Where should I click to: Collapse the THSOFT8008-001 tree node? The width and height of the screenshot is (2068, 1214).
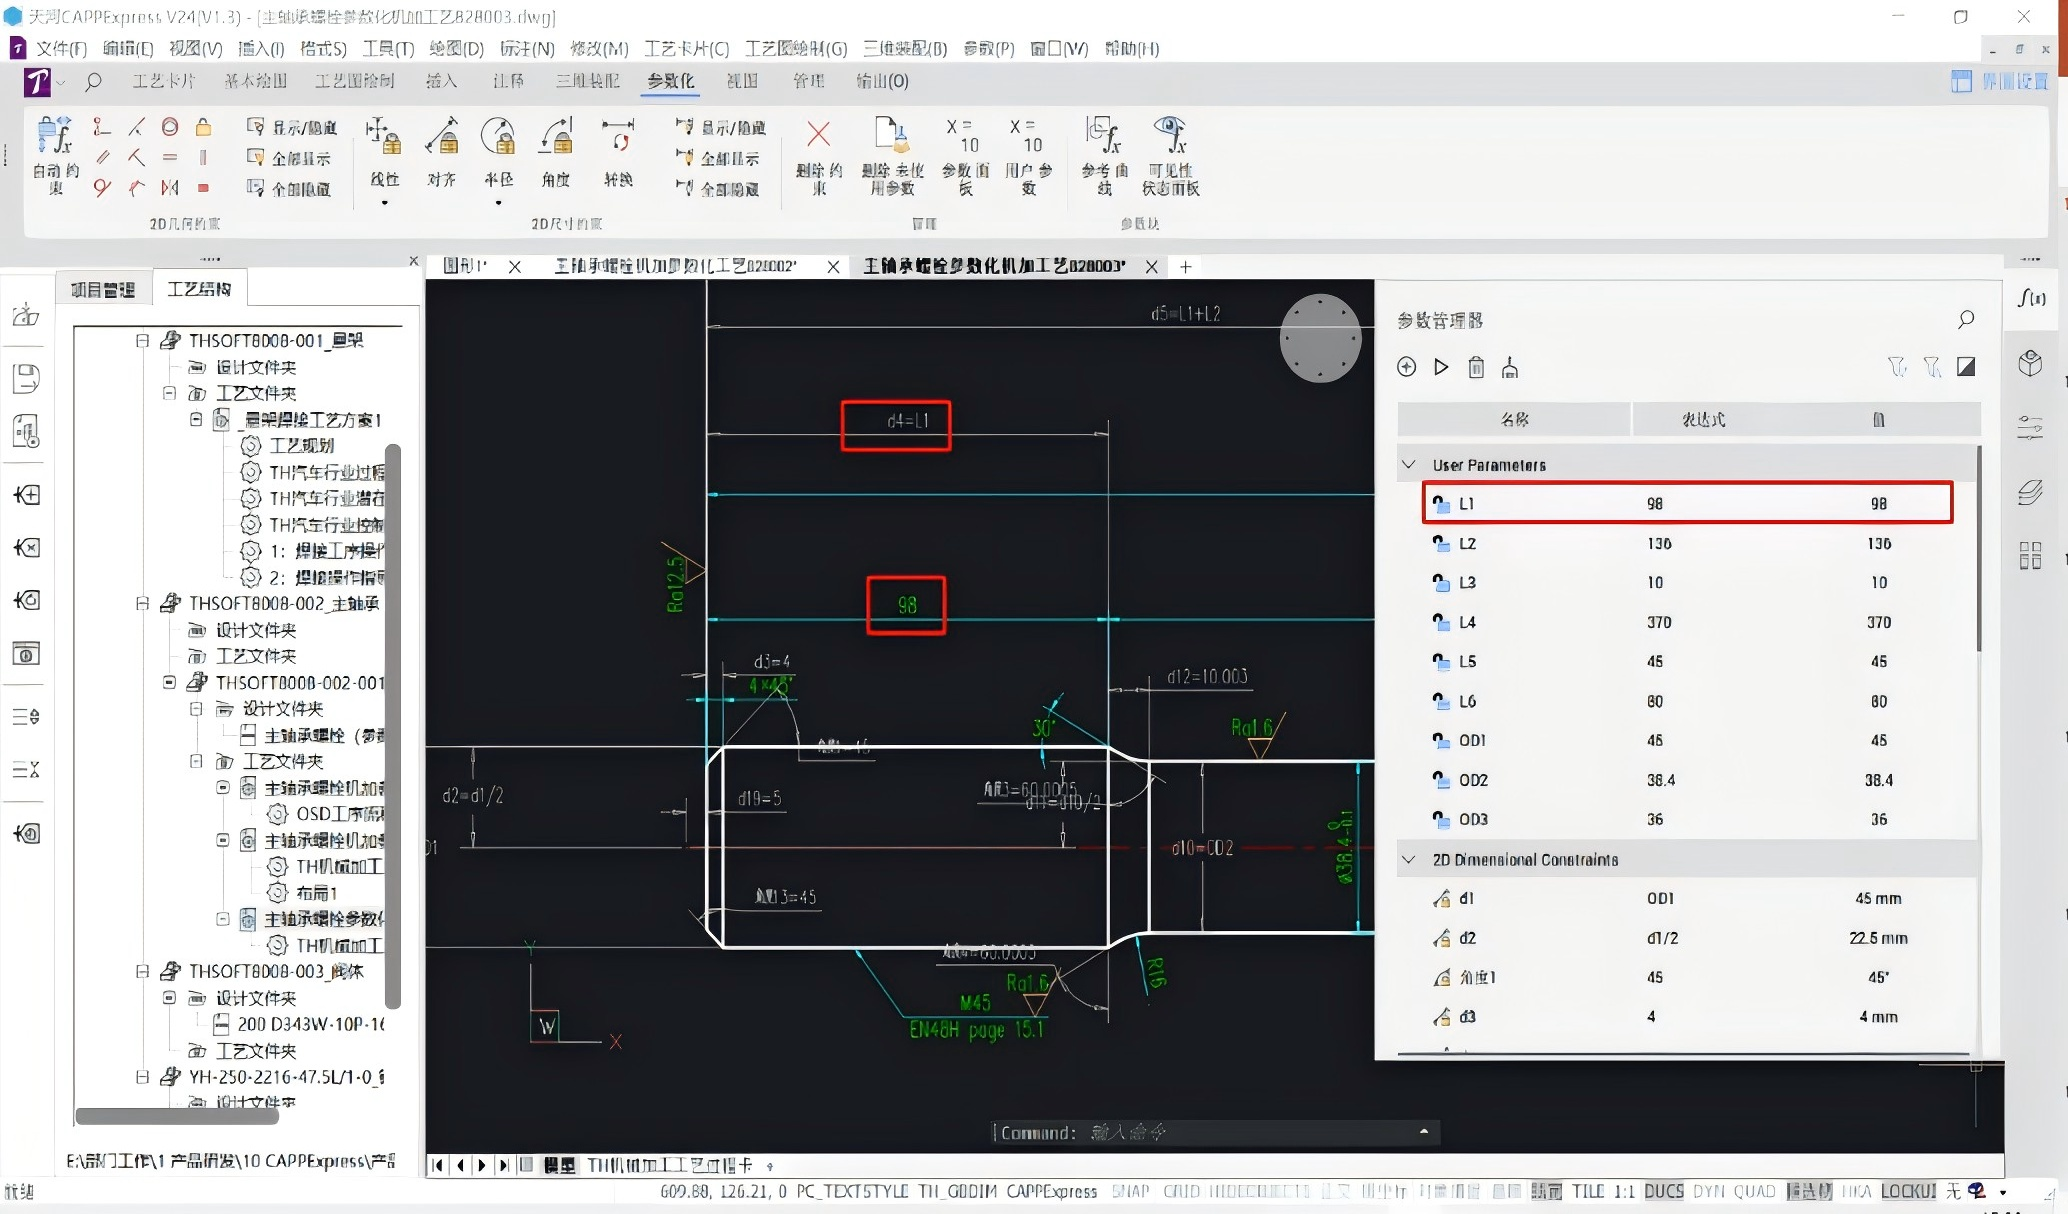tap(142, 340)
